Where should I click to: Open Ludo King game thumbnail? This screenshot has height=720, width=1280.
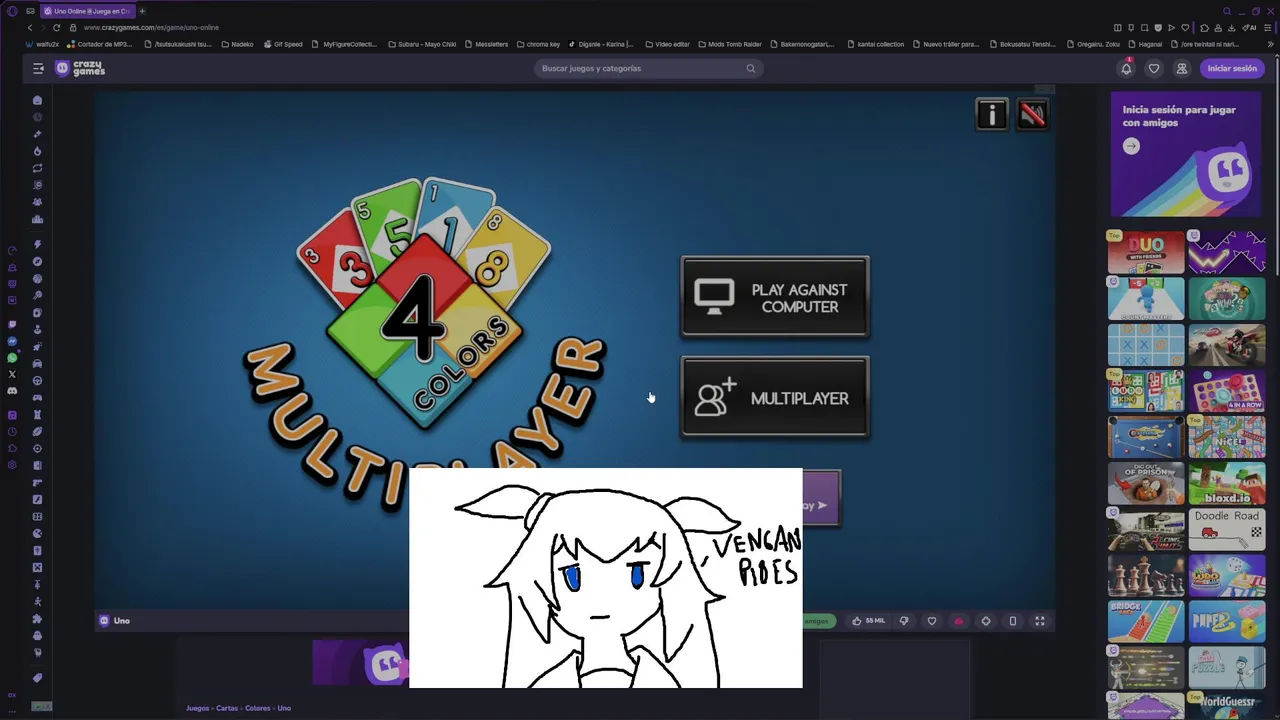tap(1146, 391)
